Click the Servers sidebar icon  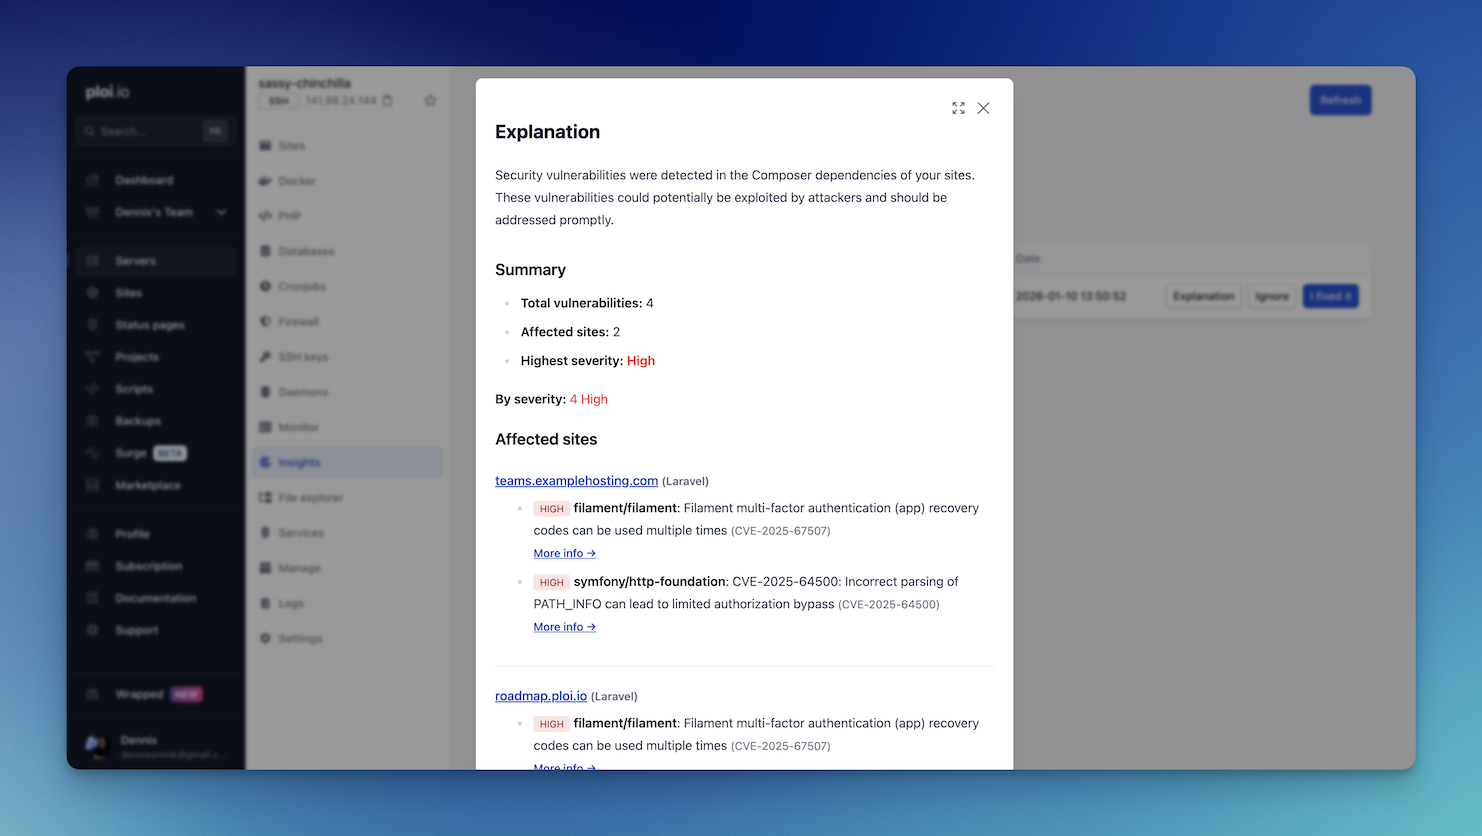pyautogui.click(x=93, y=261)
